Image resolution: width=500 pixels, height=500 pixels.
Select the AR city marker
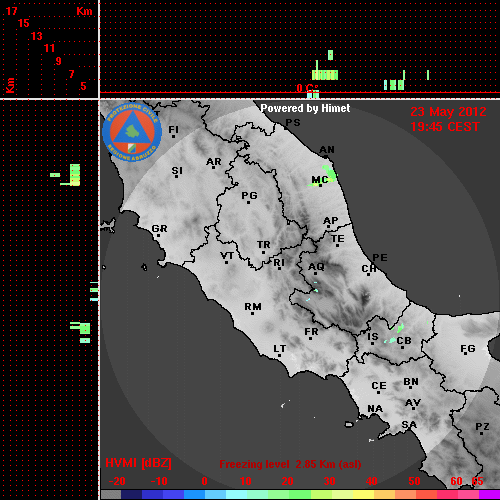pos(214,167)
